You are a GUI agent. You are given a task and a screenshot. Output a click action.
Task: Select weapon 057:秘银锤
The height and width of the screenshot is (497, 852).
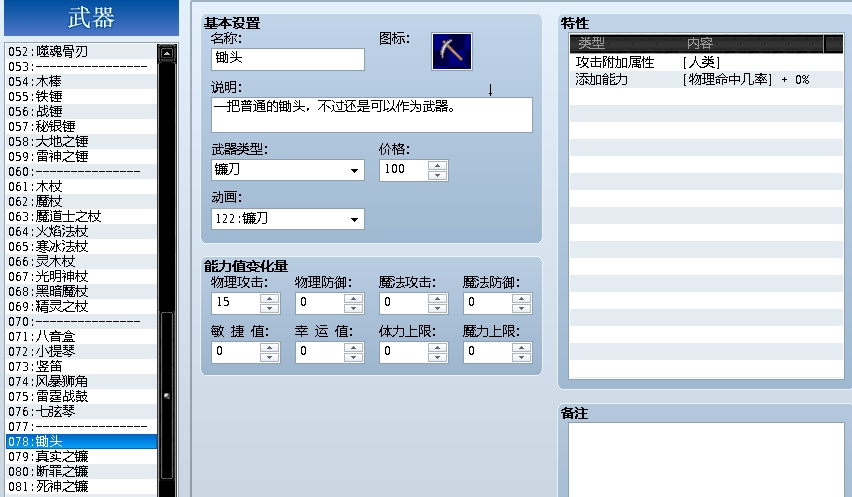(x=82, y=127)
